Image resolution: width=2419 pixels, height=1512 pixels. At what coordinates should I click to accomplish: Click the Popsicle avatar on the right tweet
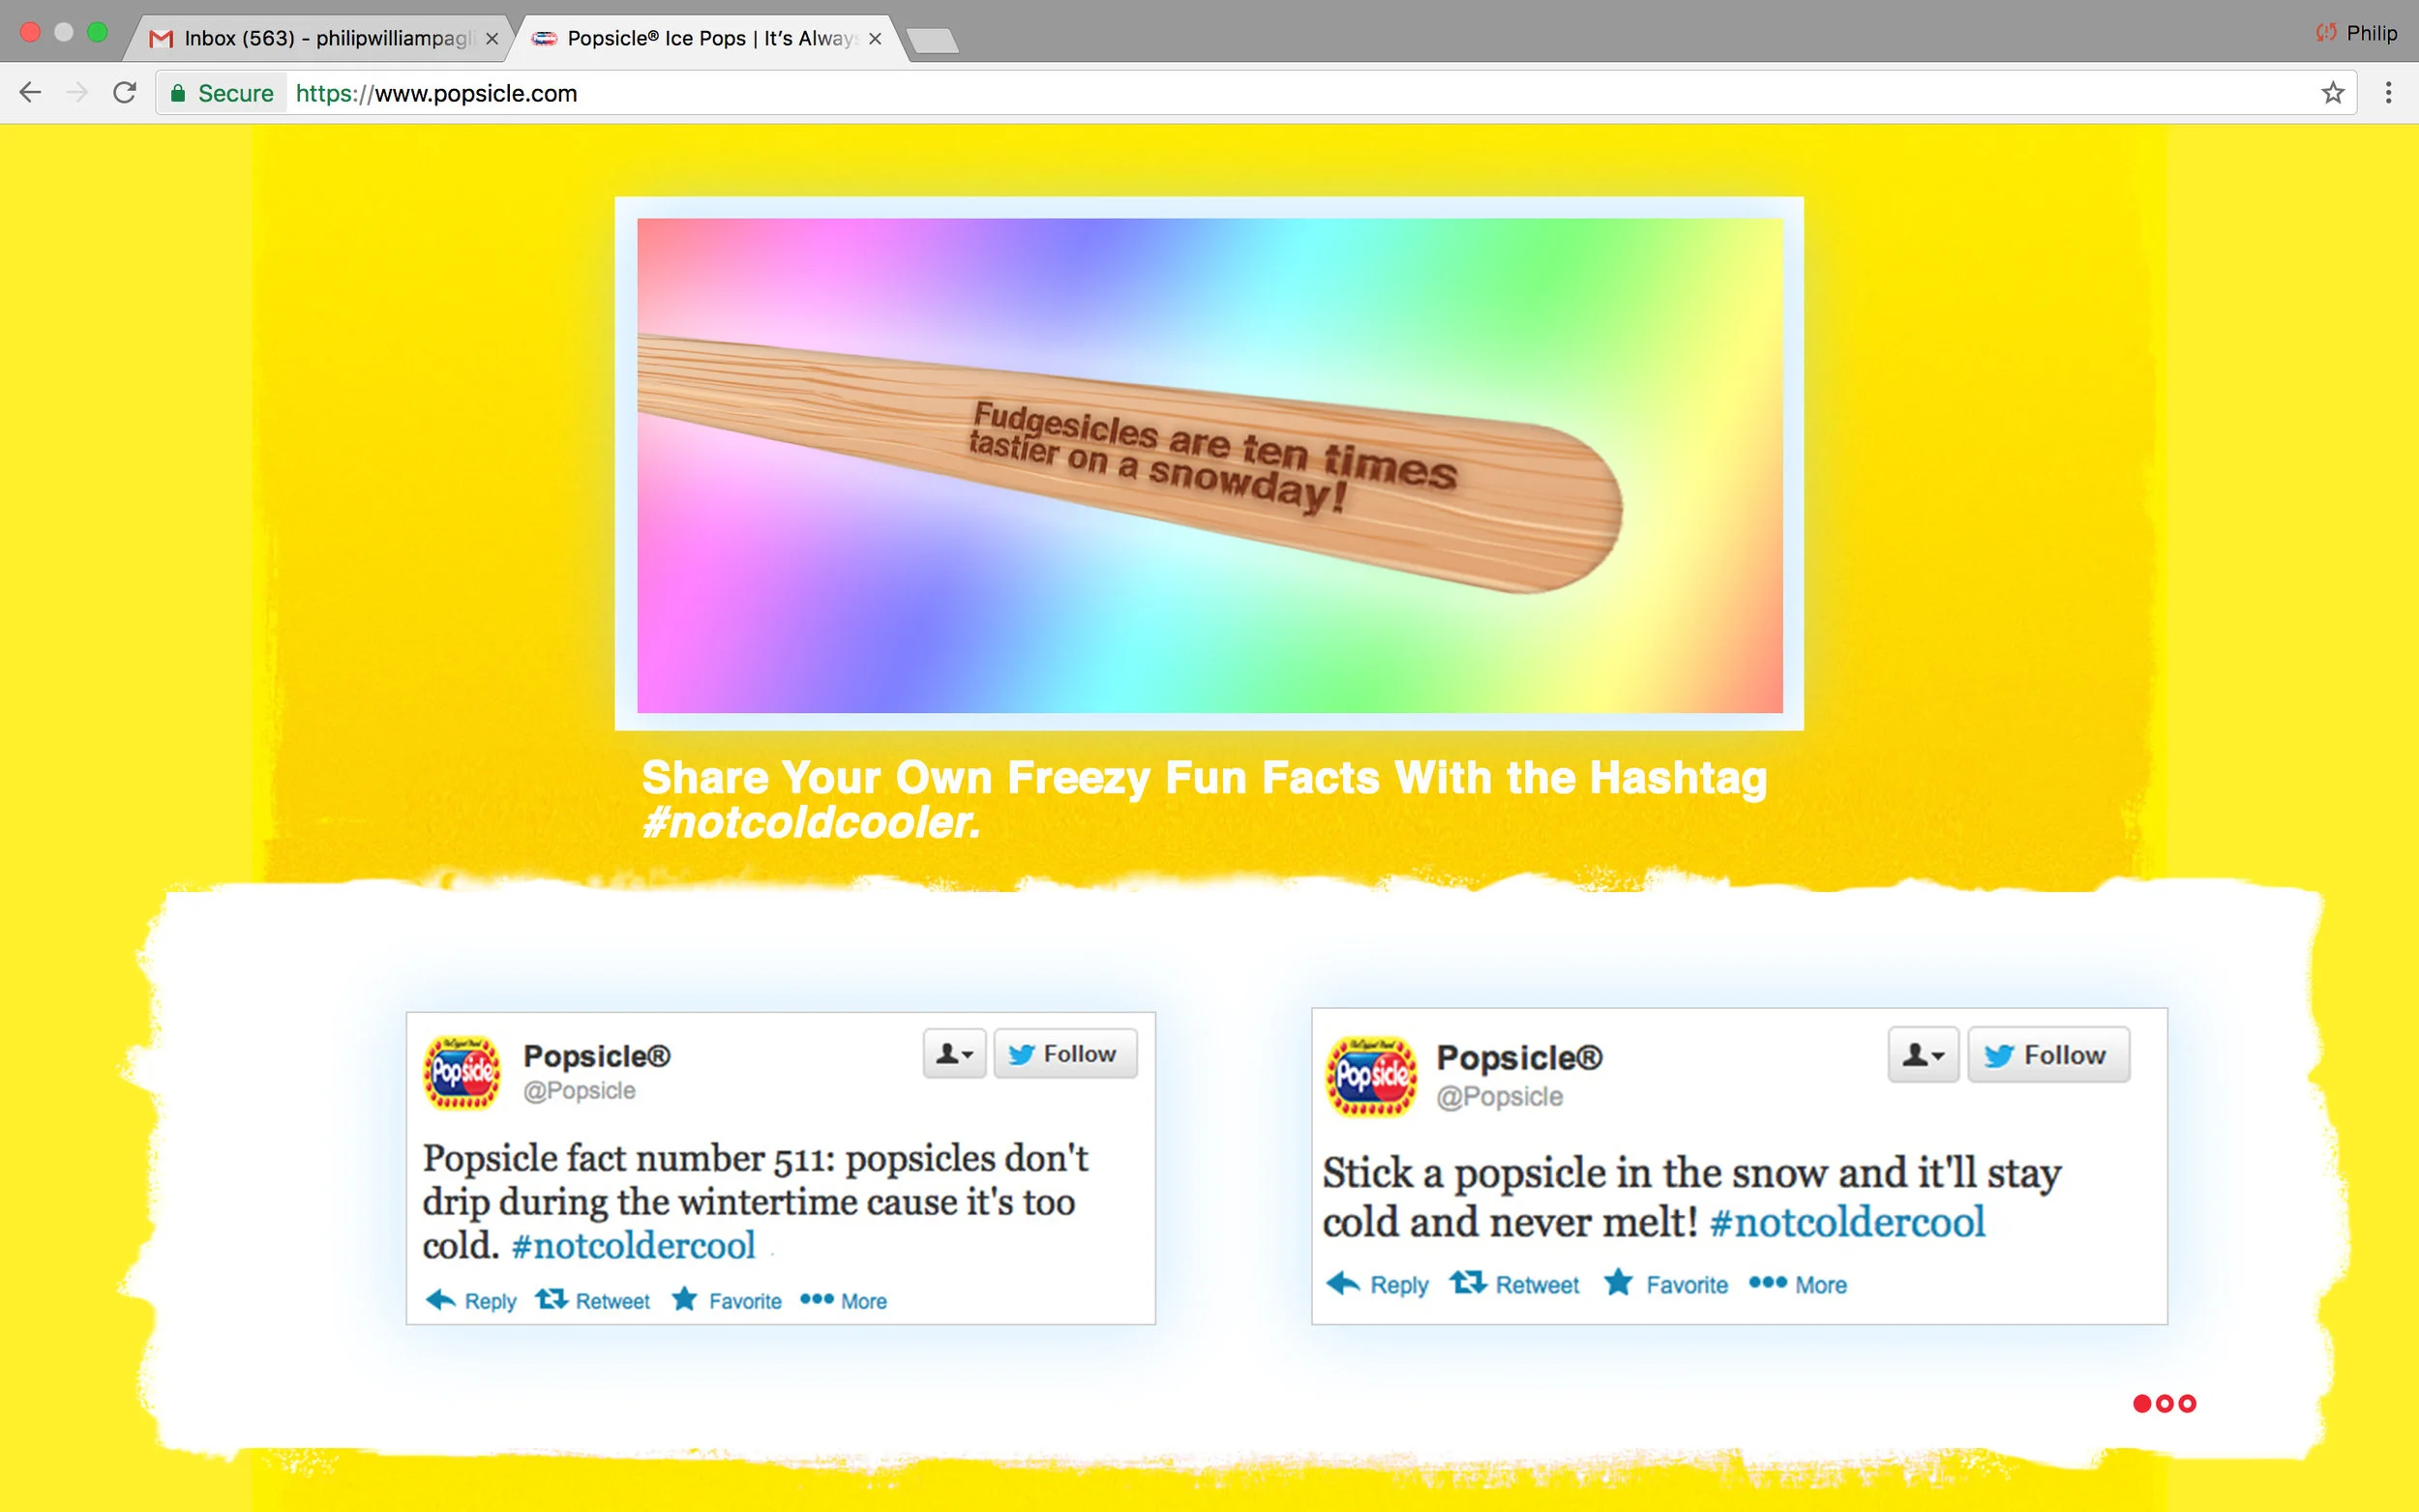1371,1076
